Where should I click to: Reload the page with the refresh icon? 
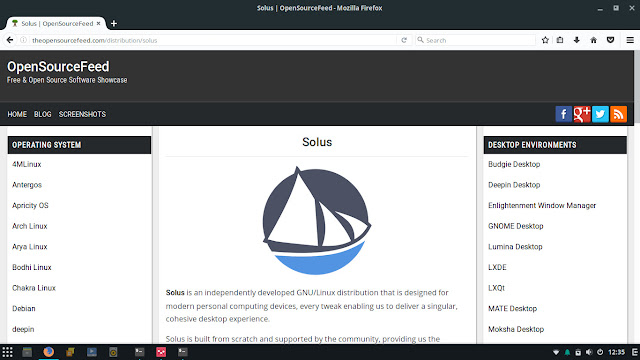click(x=404, y=40)
